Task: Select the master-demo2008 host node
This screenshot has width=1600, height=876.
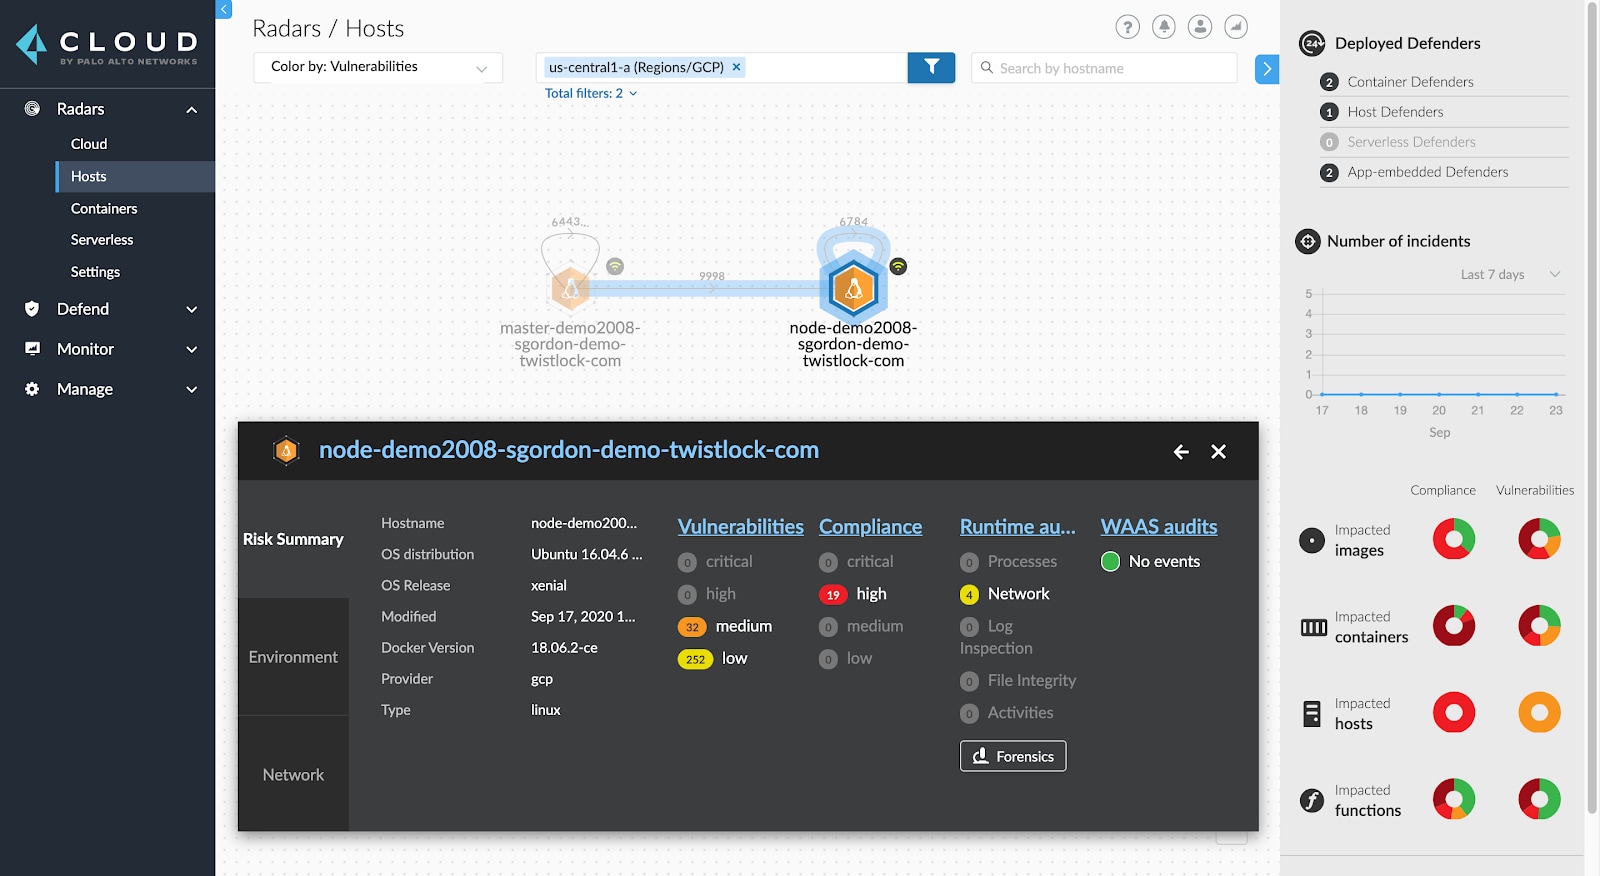Action: click(571, 289)
